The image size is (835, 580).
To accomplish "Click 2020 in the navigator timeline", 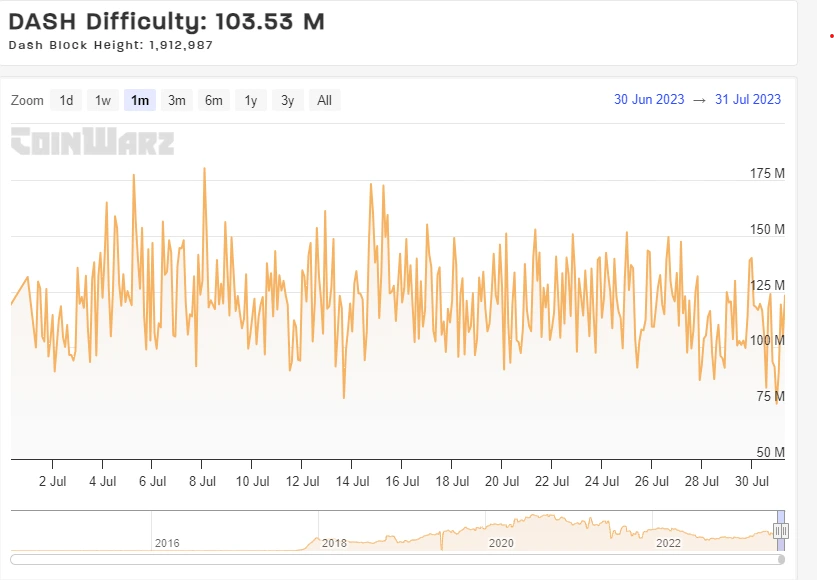I will [x=501, y=543].
